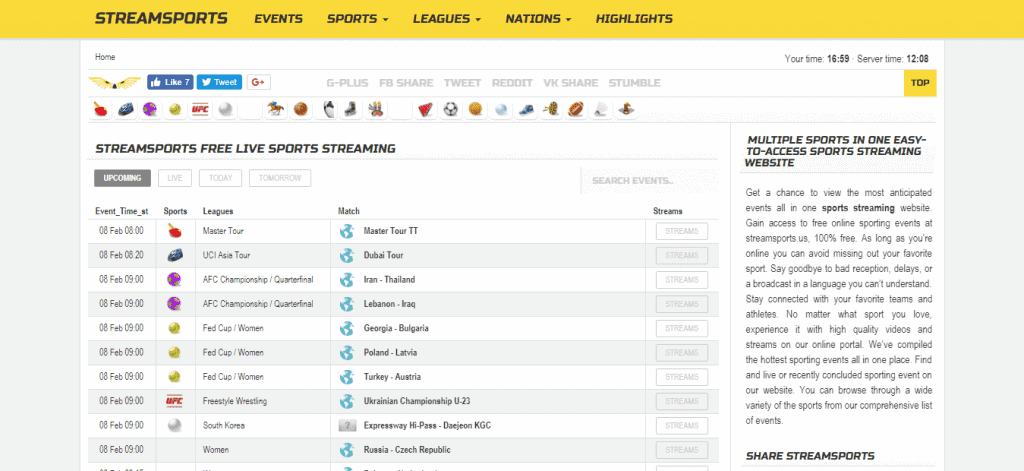Select the red snooker triangle icon
The height and width of the screenshot is (471, 1024).
coord(426,110)
